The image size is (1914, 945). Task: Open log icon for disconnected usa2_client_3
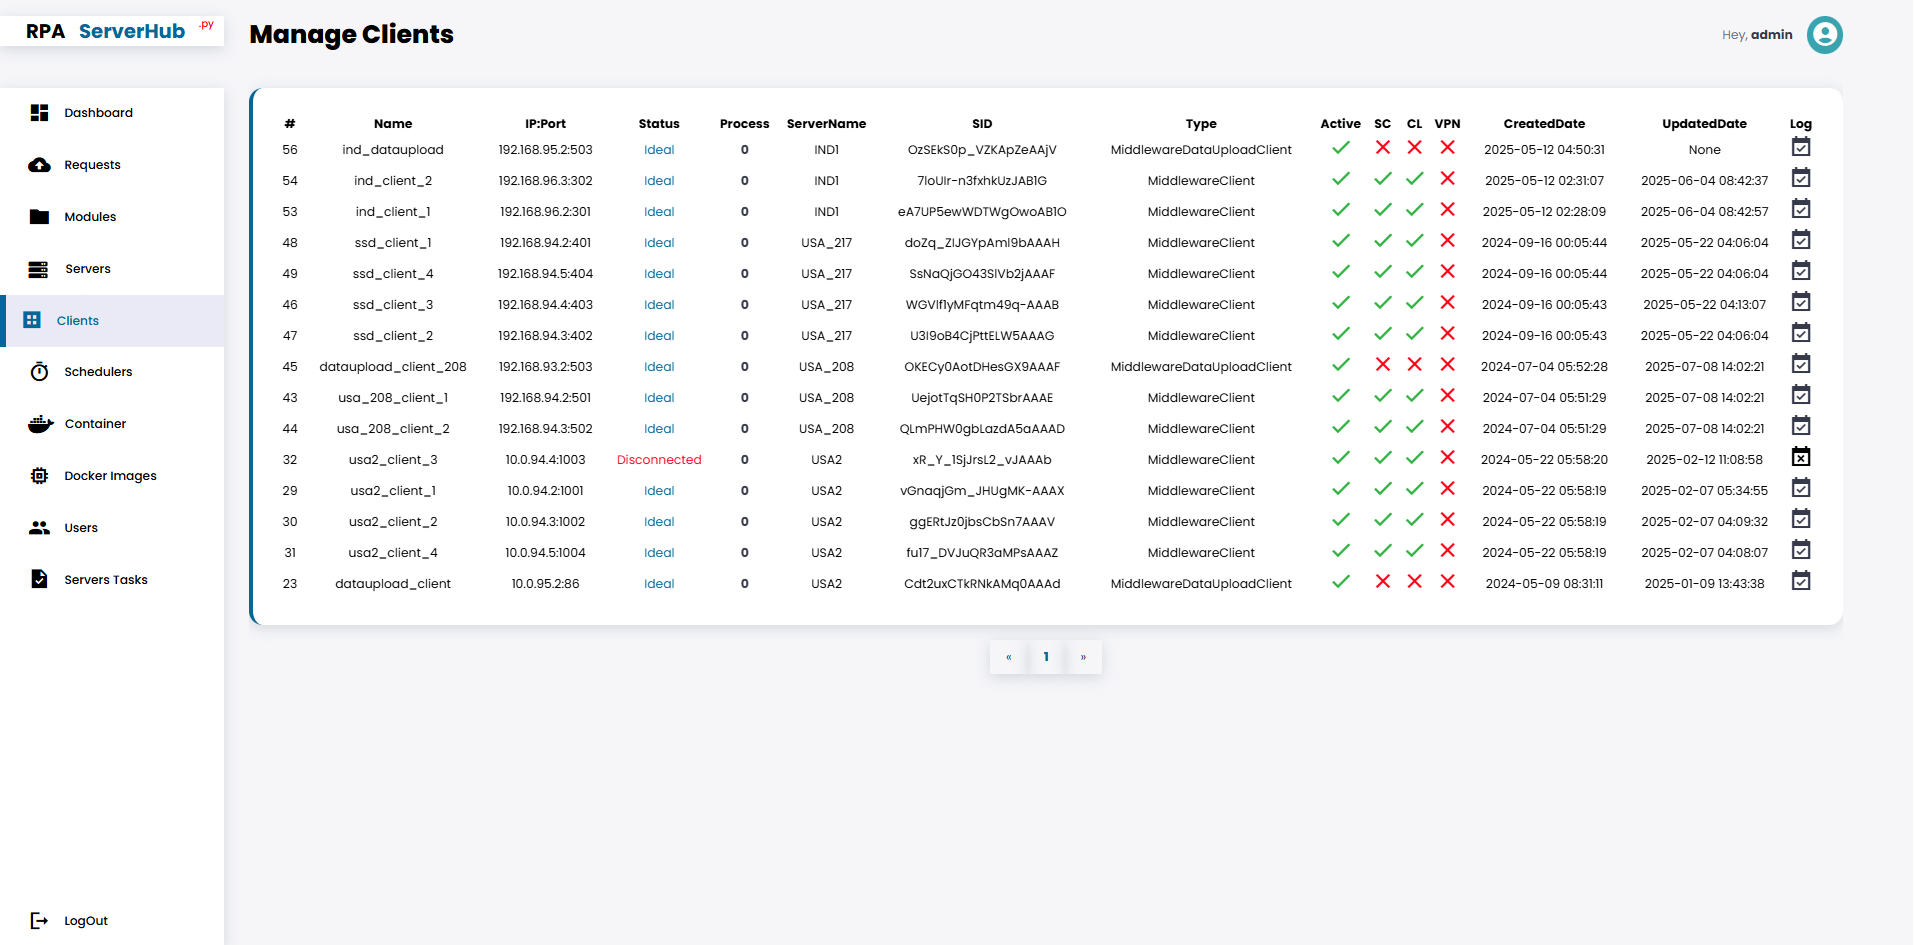click(x=1800, y=458)
